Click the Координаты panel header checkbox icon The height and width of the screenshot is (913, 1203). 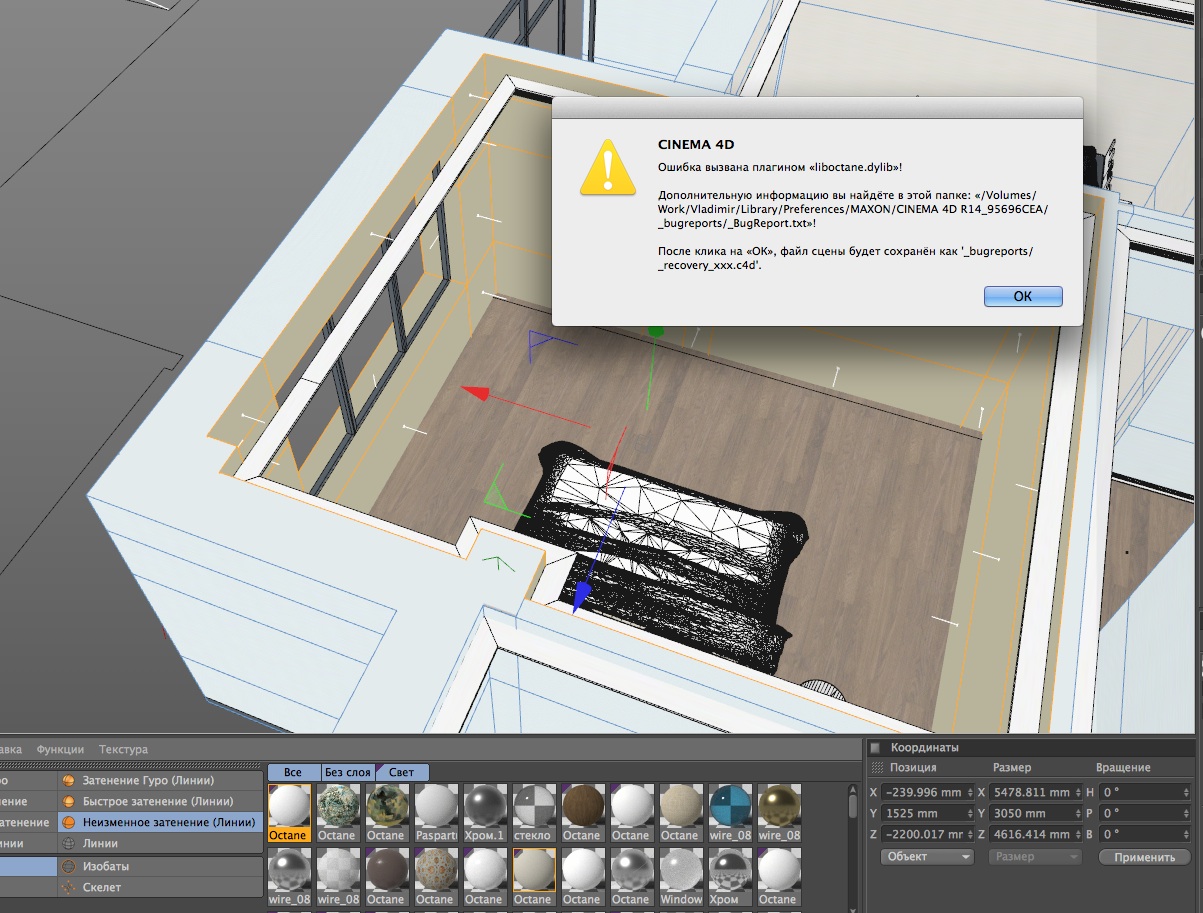[x=875, y=747]
